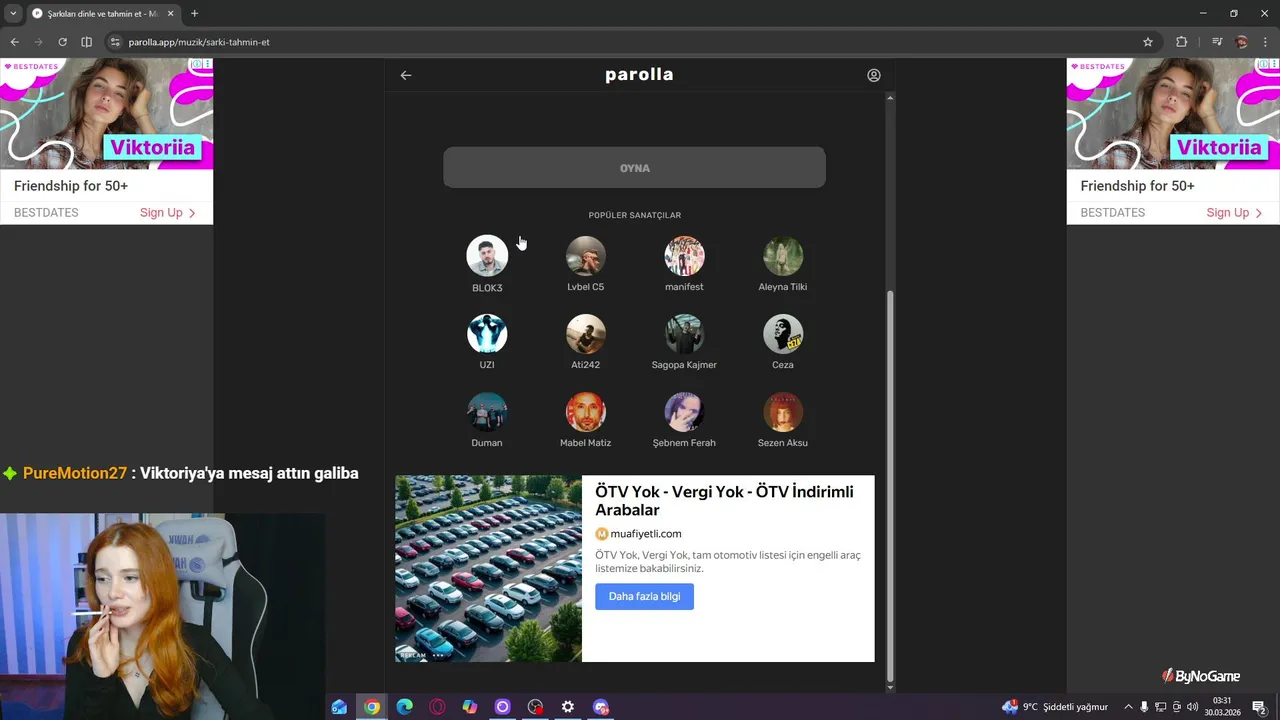Open Opera browser in the taskbar

click(437, 707)
